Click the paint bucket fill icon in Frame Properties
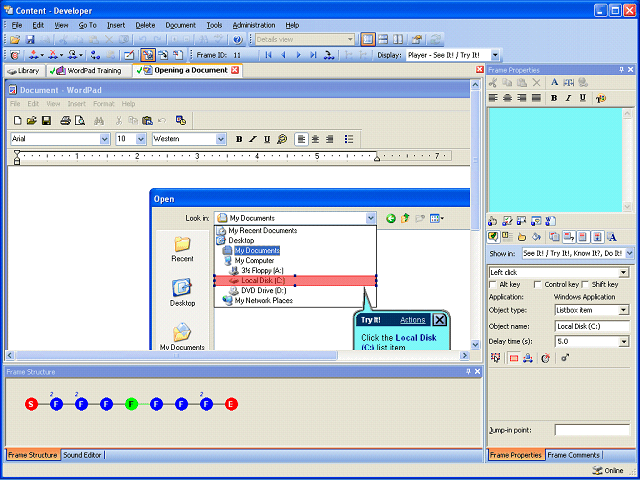This screenshot has width=640, height=480. click(536, 237)
